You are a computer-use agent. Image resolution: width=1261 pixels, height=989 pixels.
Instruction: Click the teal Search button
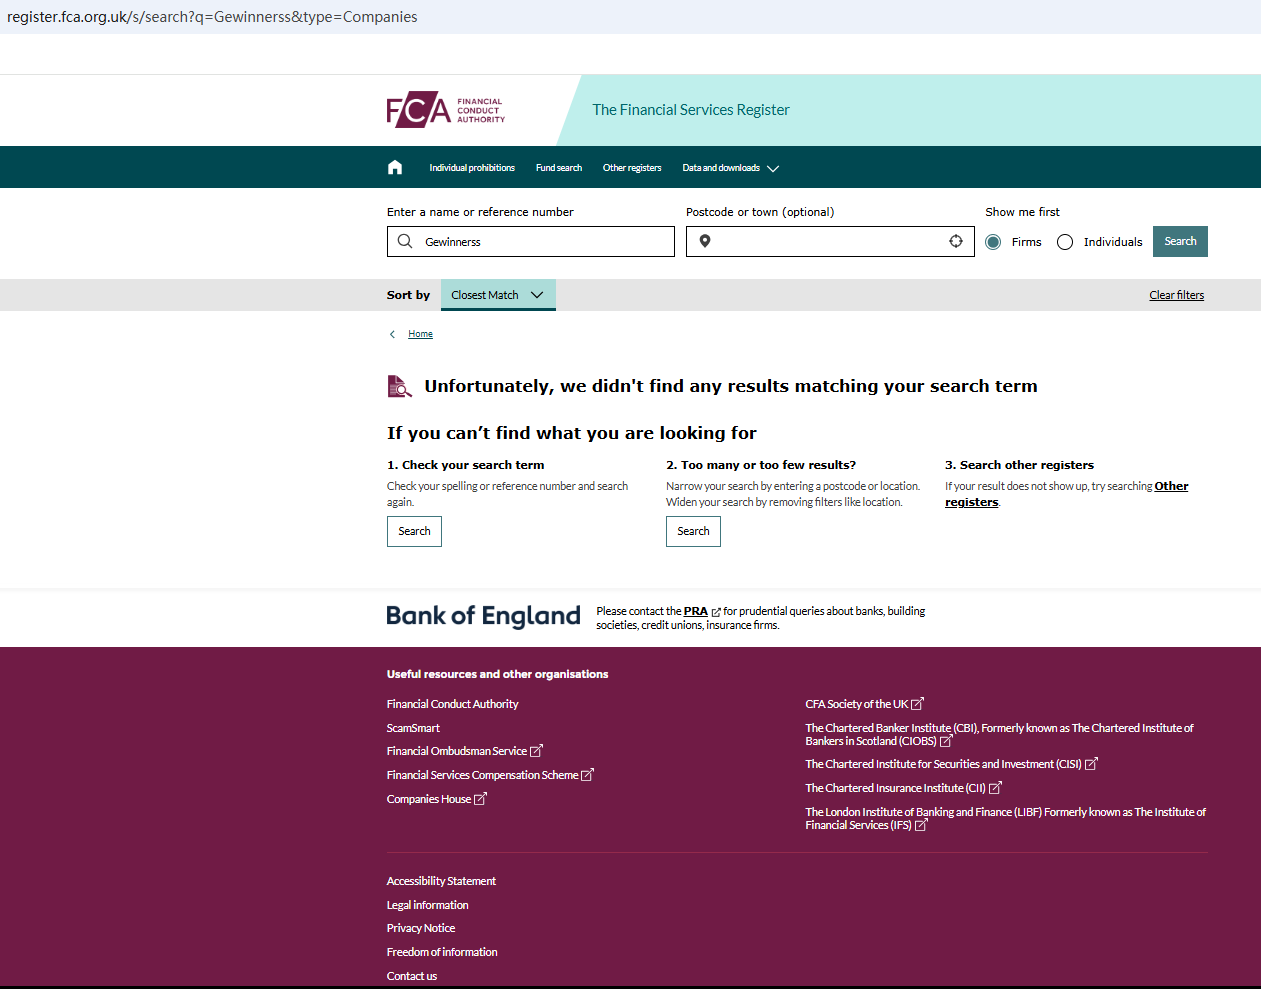pyautogui.click(x=1180, y=241)
